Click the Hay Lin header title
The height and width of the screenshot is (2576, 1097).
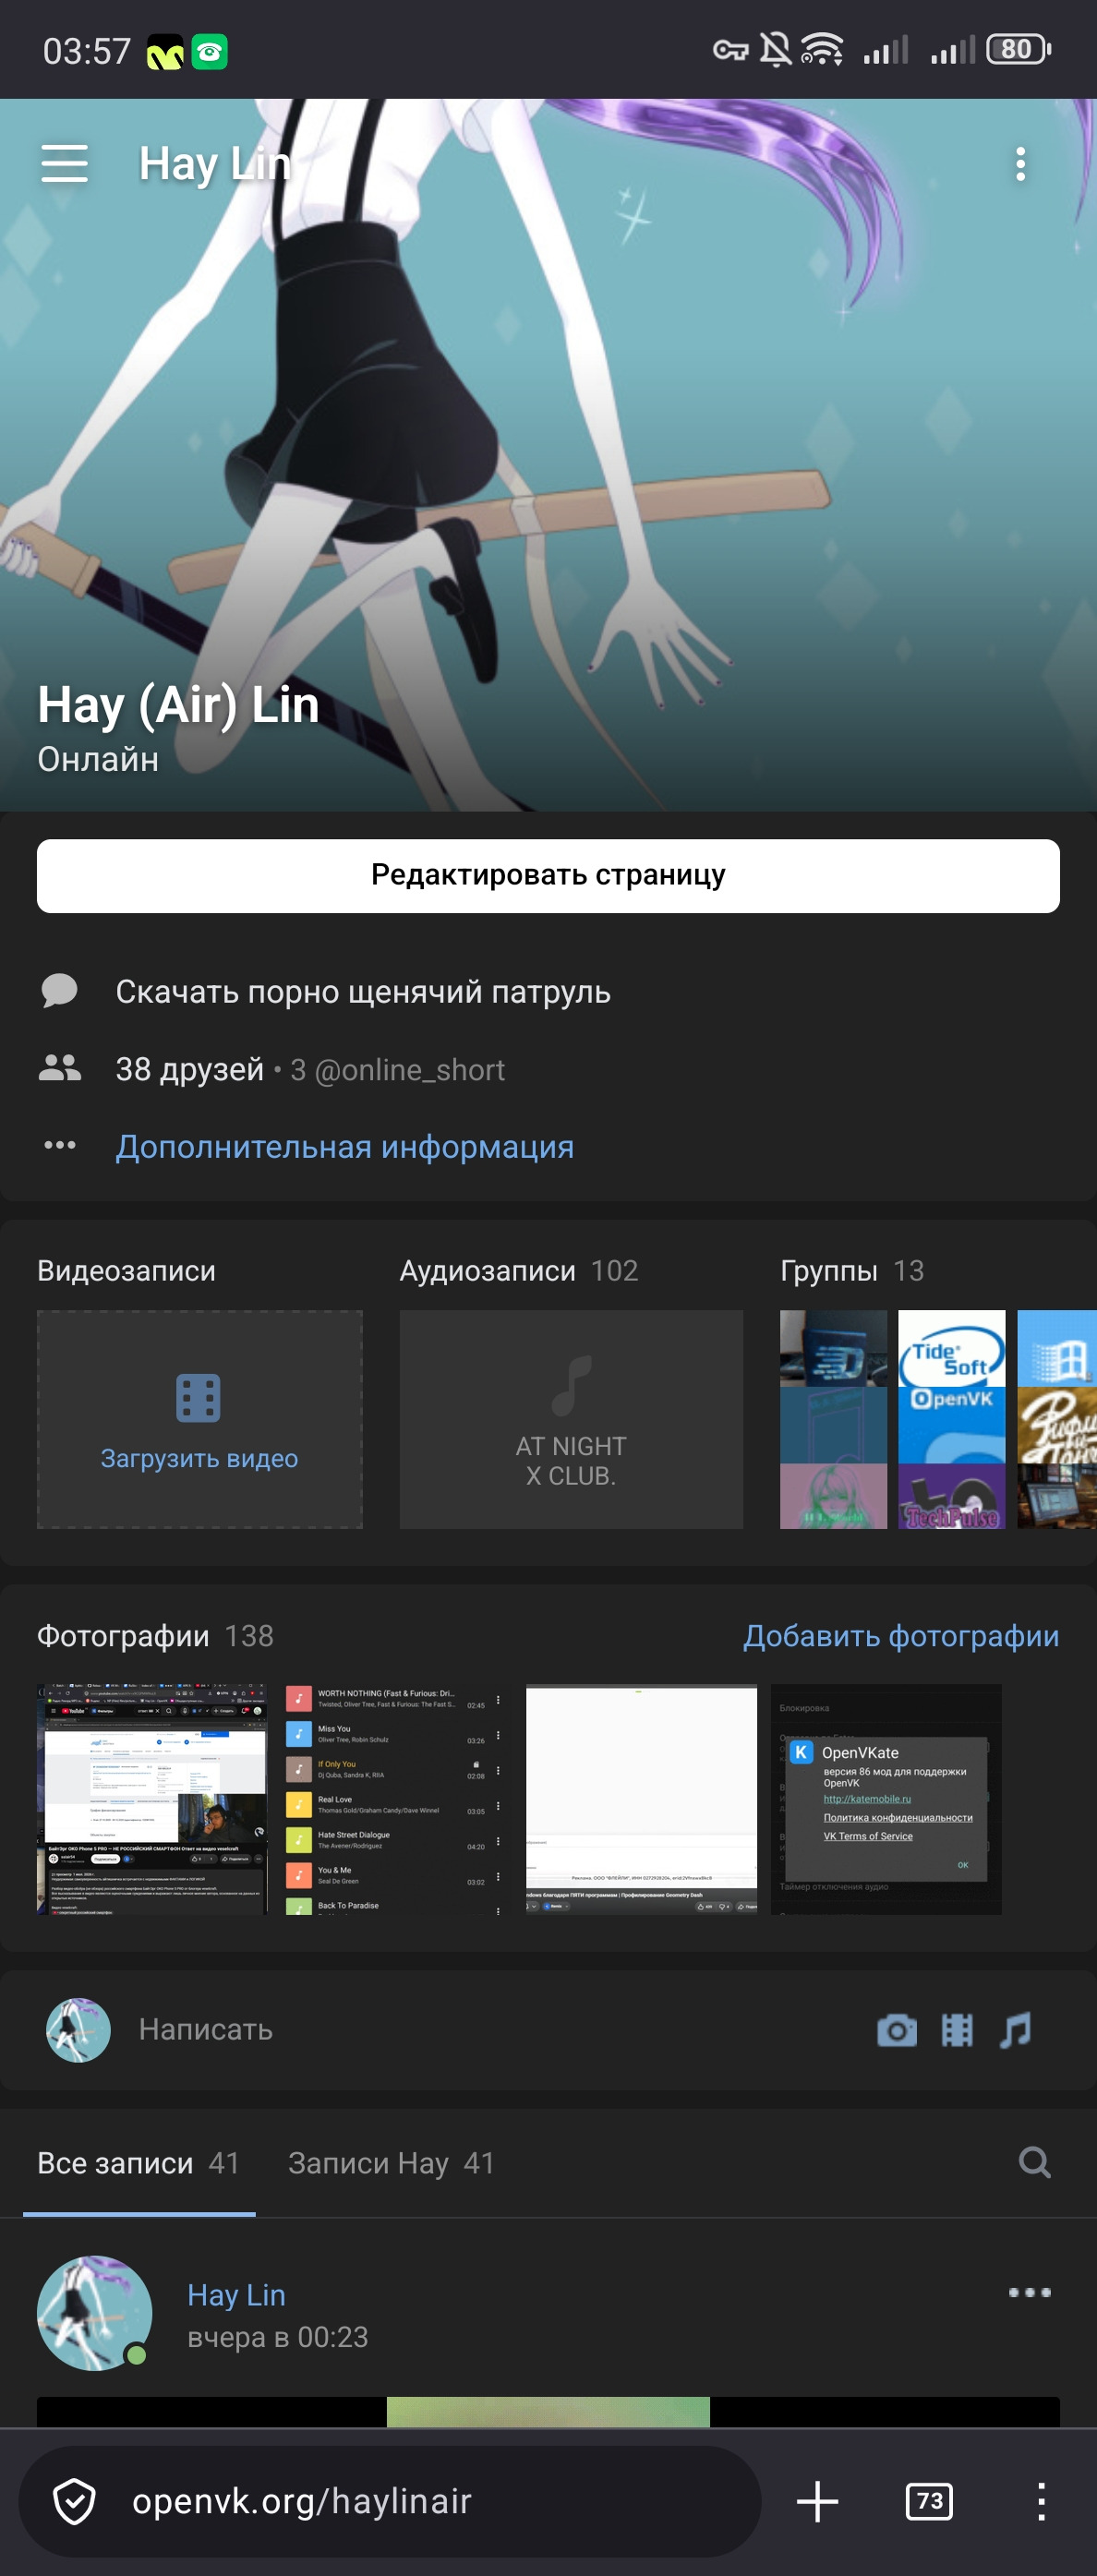[x=215, y=163]
